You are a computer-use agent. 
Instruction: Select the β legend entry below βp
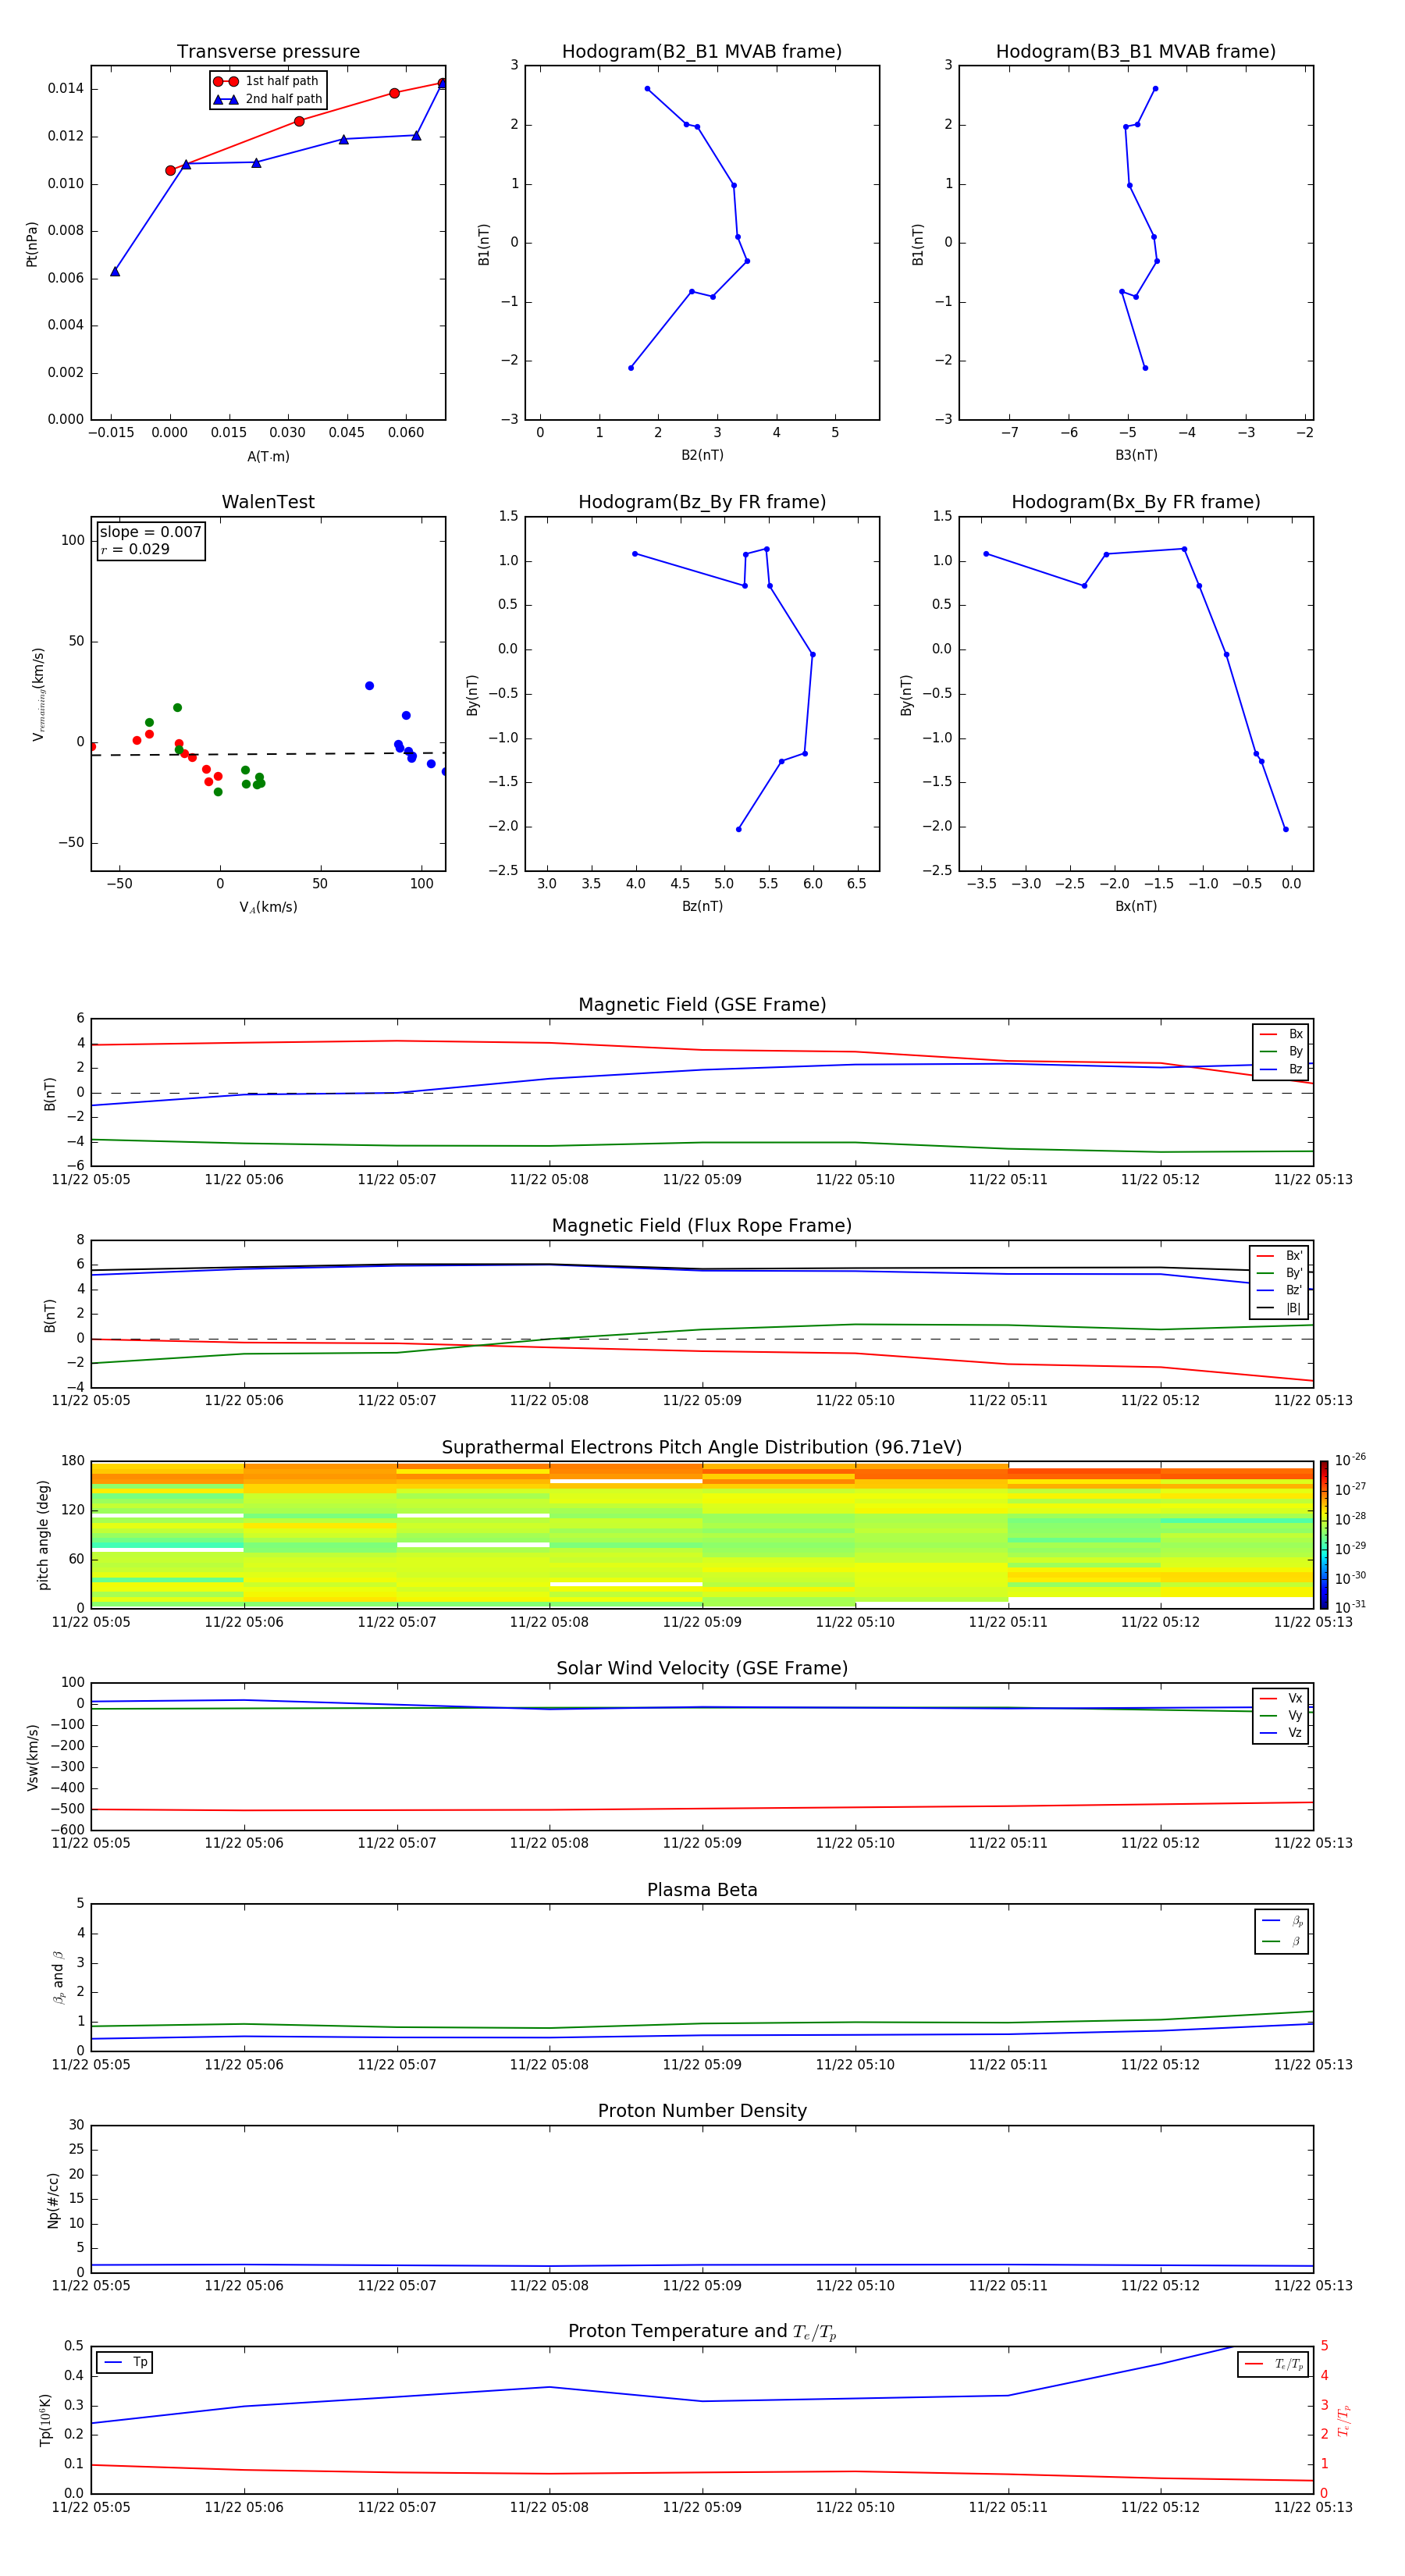click(x=1282, y=1941)
